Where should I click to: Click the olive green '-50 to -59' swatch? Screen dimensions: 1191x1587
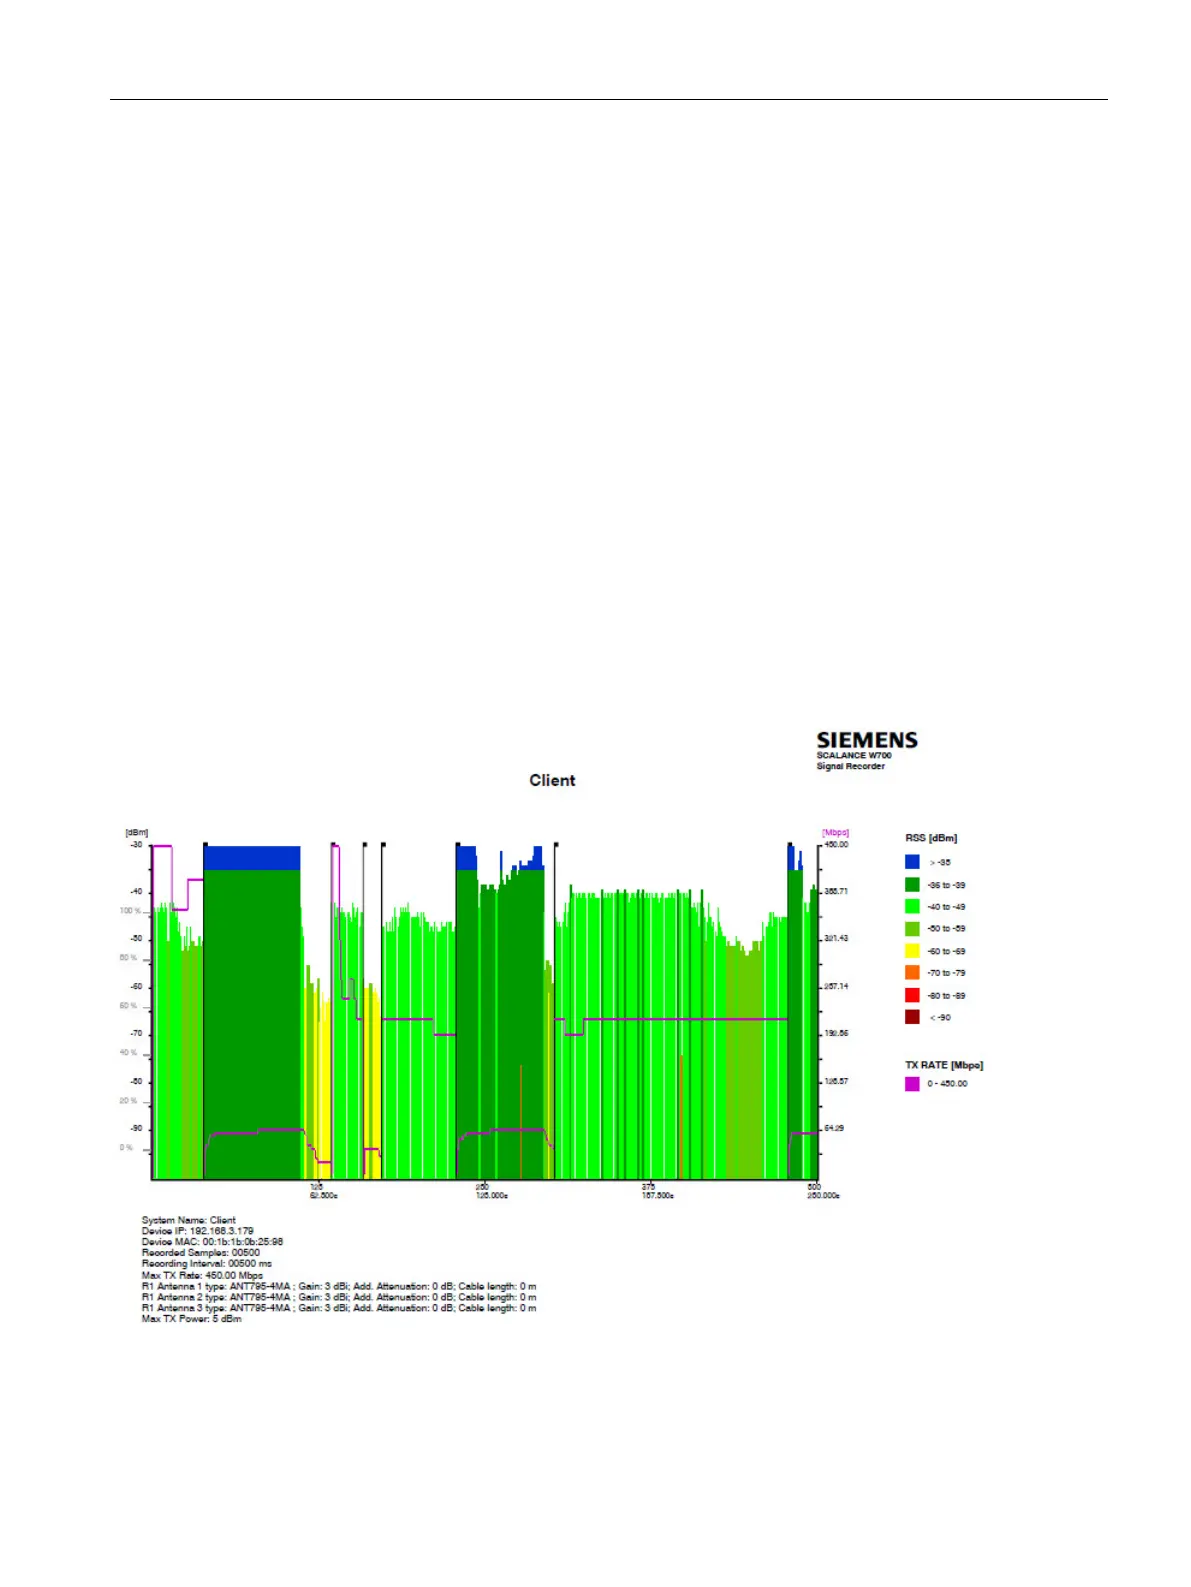click(x=912, y=929)
